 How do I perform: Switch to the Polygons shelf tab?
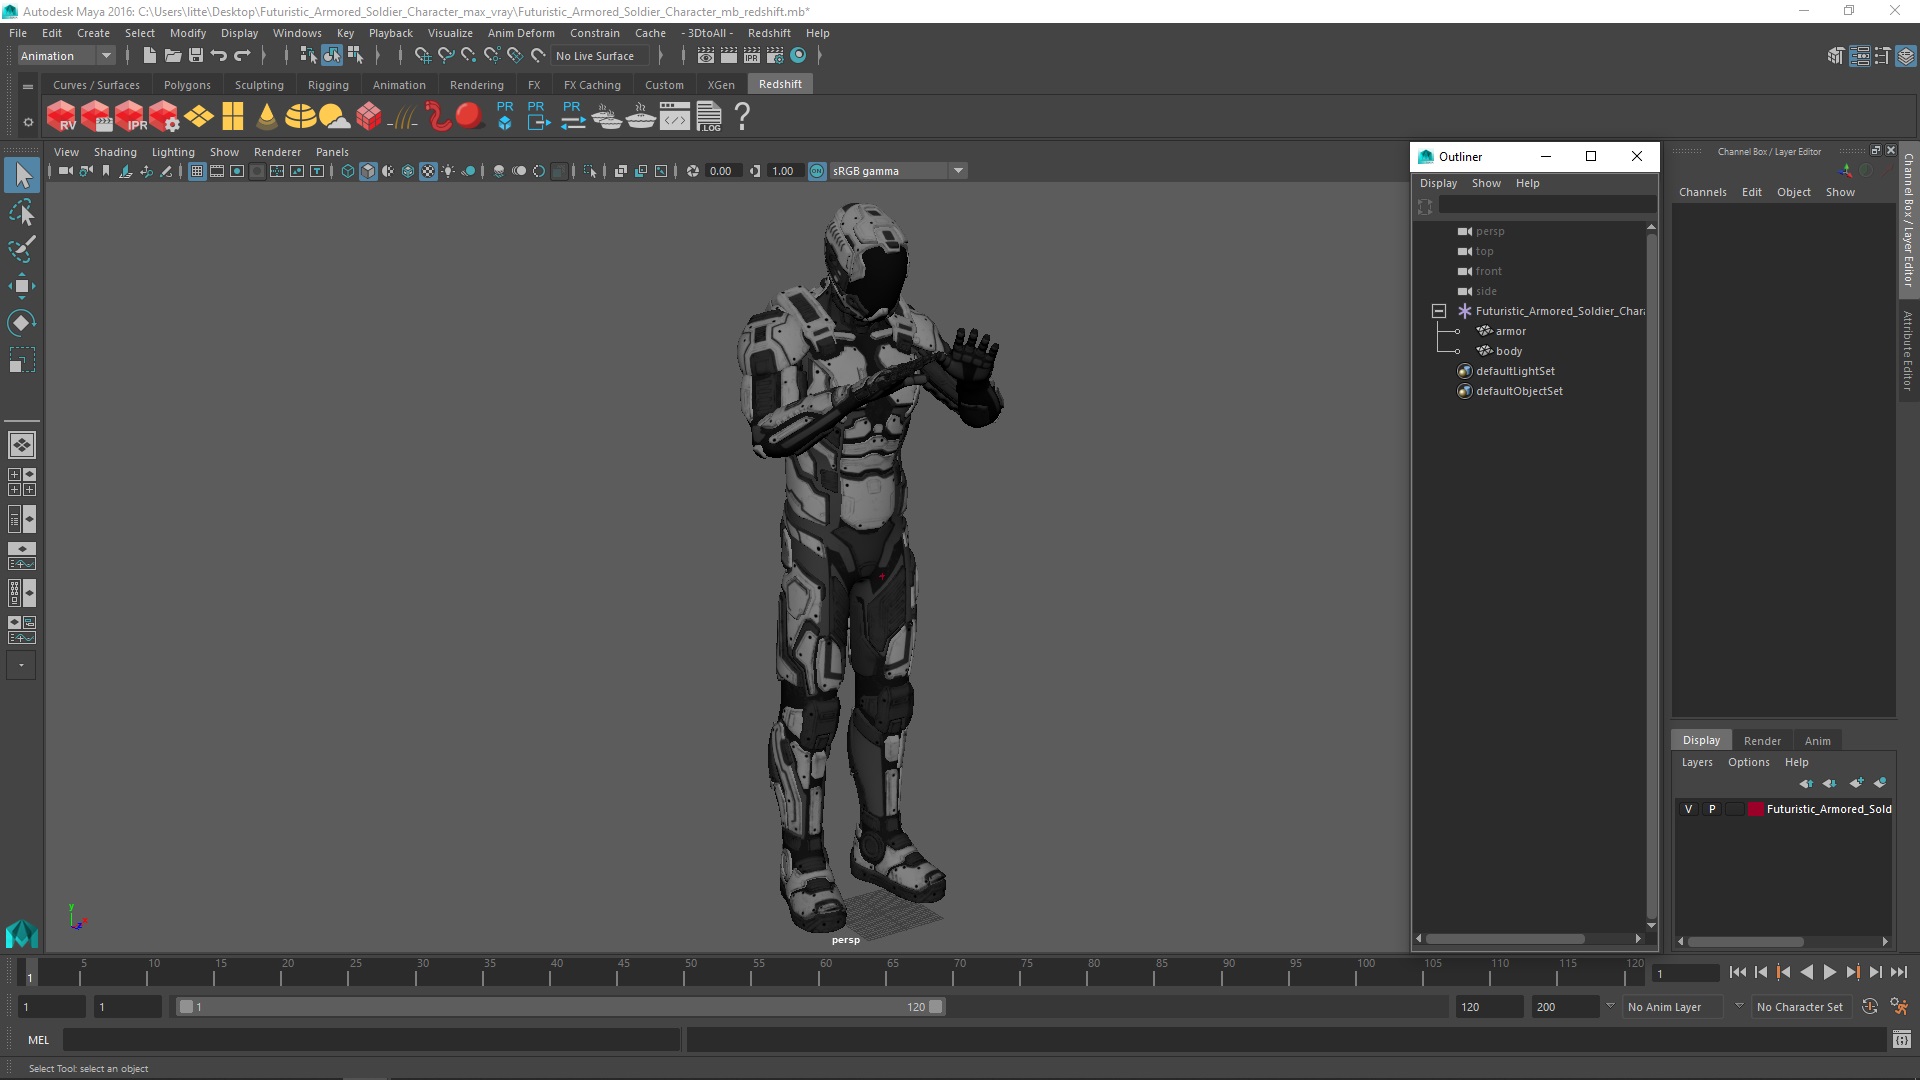point(187,85)
